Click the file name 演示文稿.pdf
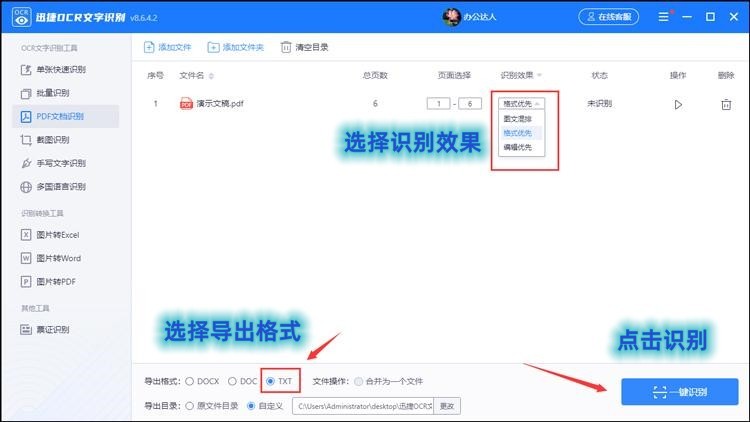This screenshot has height=422, width=750. tap(220, 103)
